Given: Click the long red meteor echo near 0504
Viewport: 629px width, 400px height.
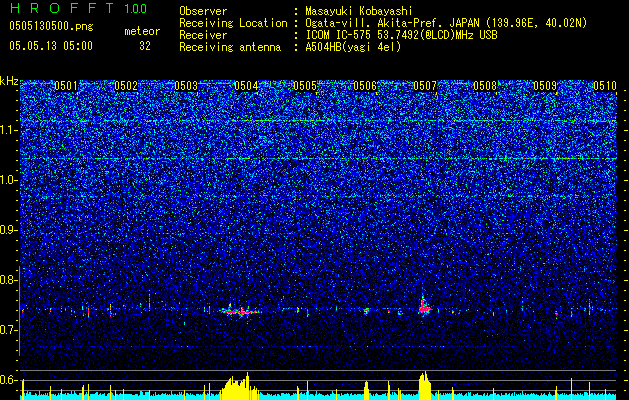Looking at the screenshot, I should (240, 311).
